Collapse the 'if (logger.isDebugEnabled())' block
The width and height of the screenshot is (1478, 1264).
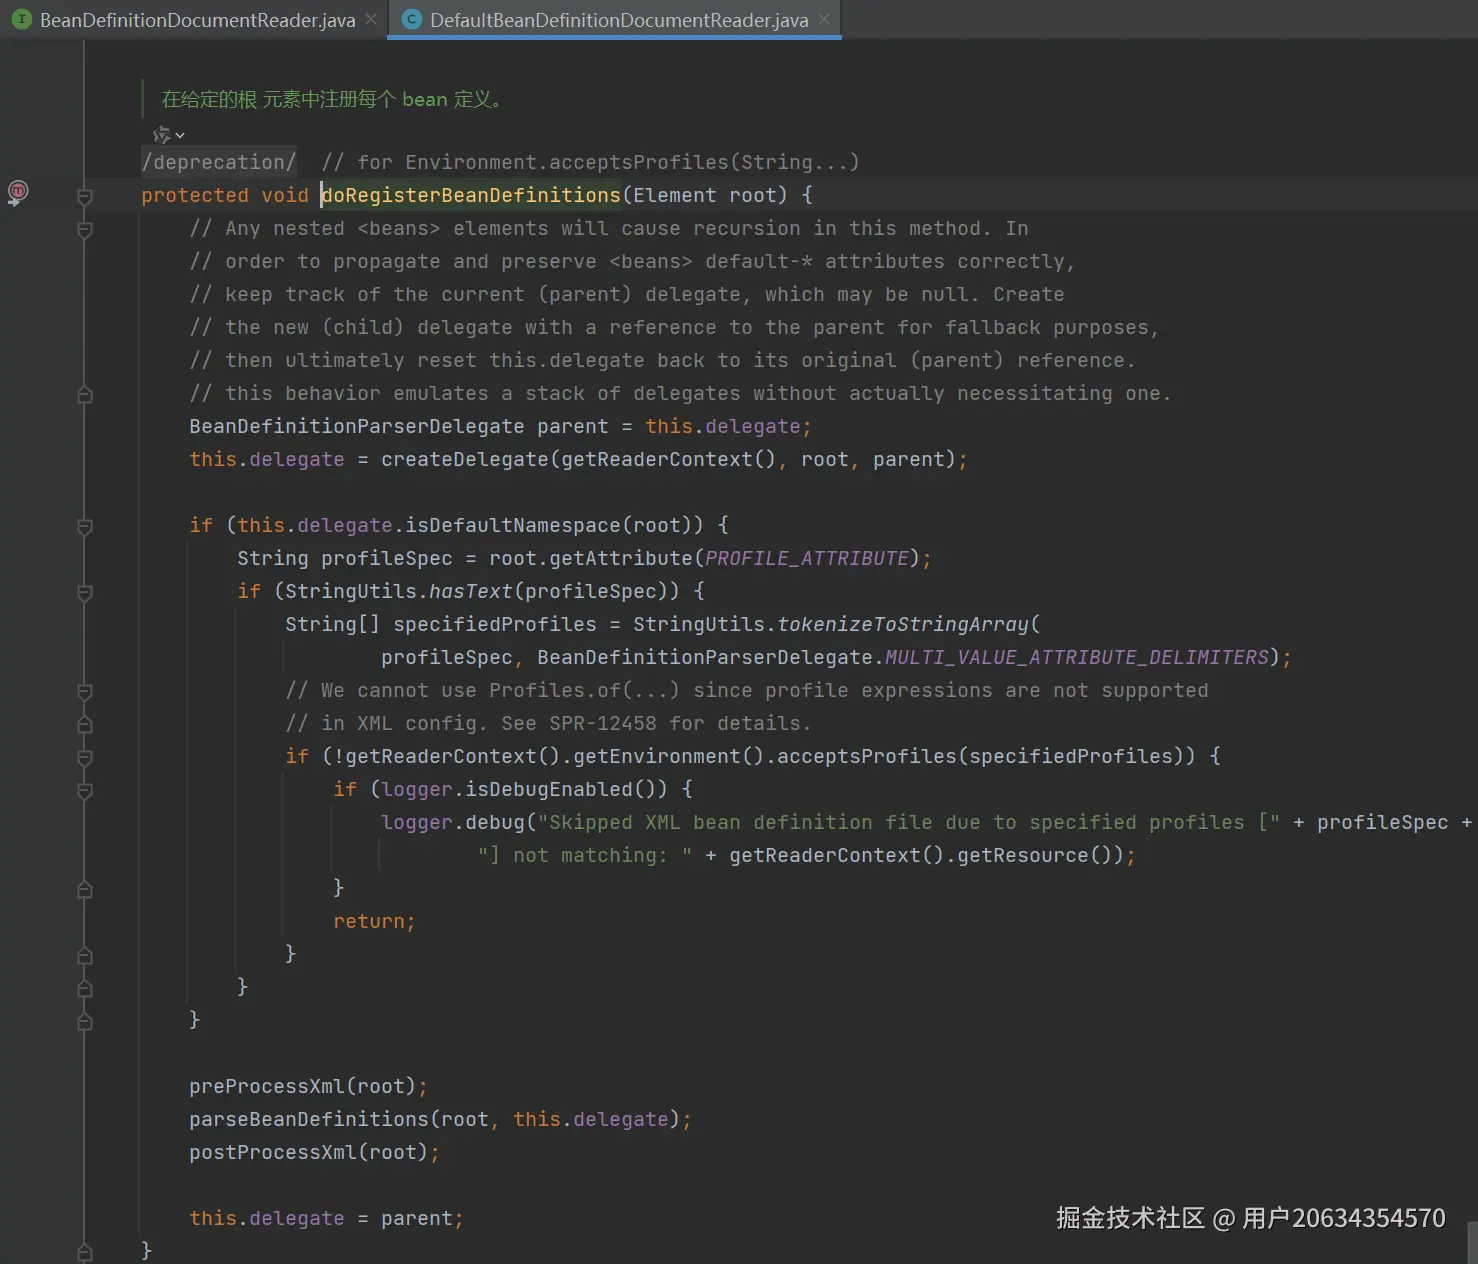click(85, 790)
